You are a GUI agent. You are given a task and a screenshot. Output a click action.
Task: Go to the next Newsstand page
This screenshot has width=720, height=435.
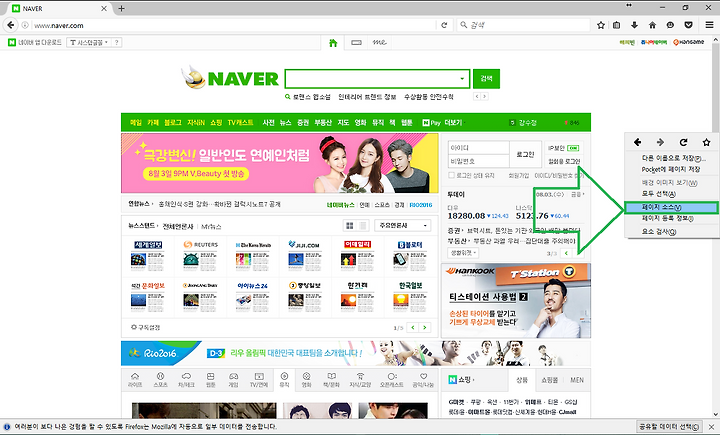425,328
